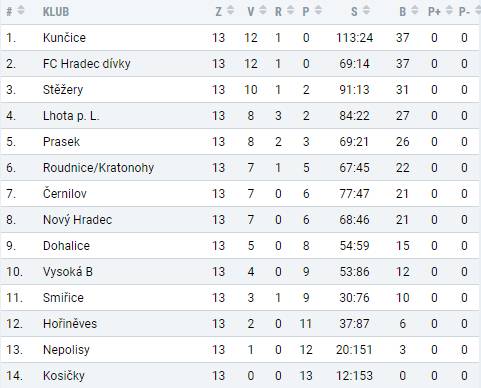Select Roudnice/Kratonohy club entry
The width and height of the screenshot is (481, 388).
(98, 168)
